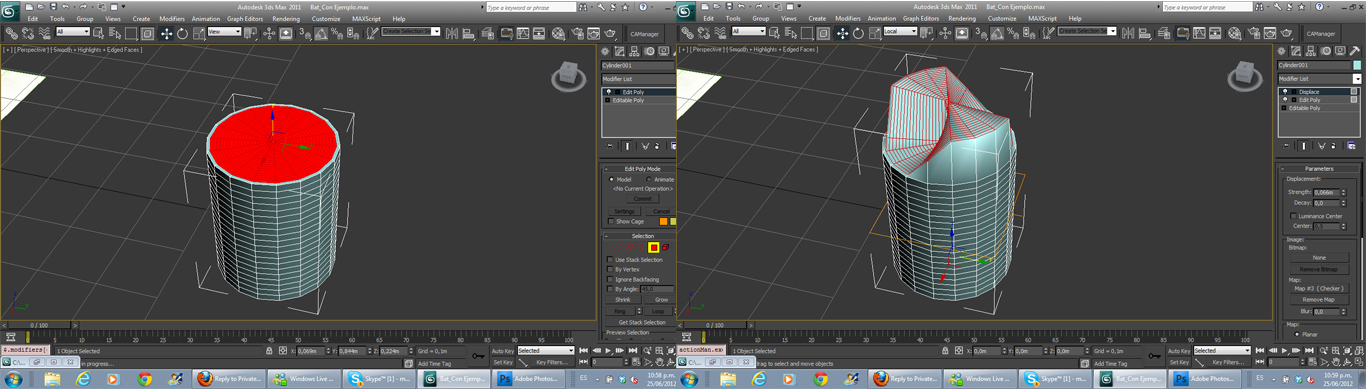Open Customize menu in left window
The image size is (1366, 389).
[326, 18]
